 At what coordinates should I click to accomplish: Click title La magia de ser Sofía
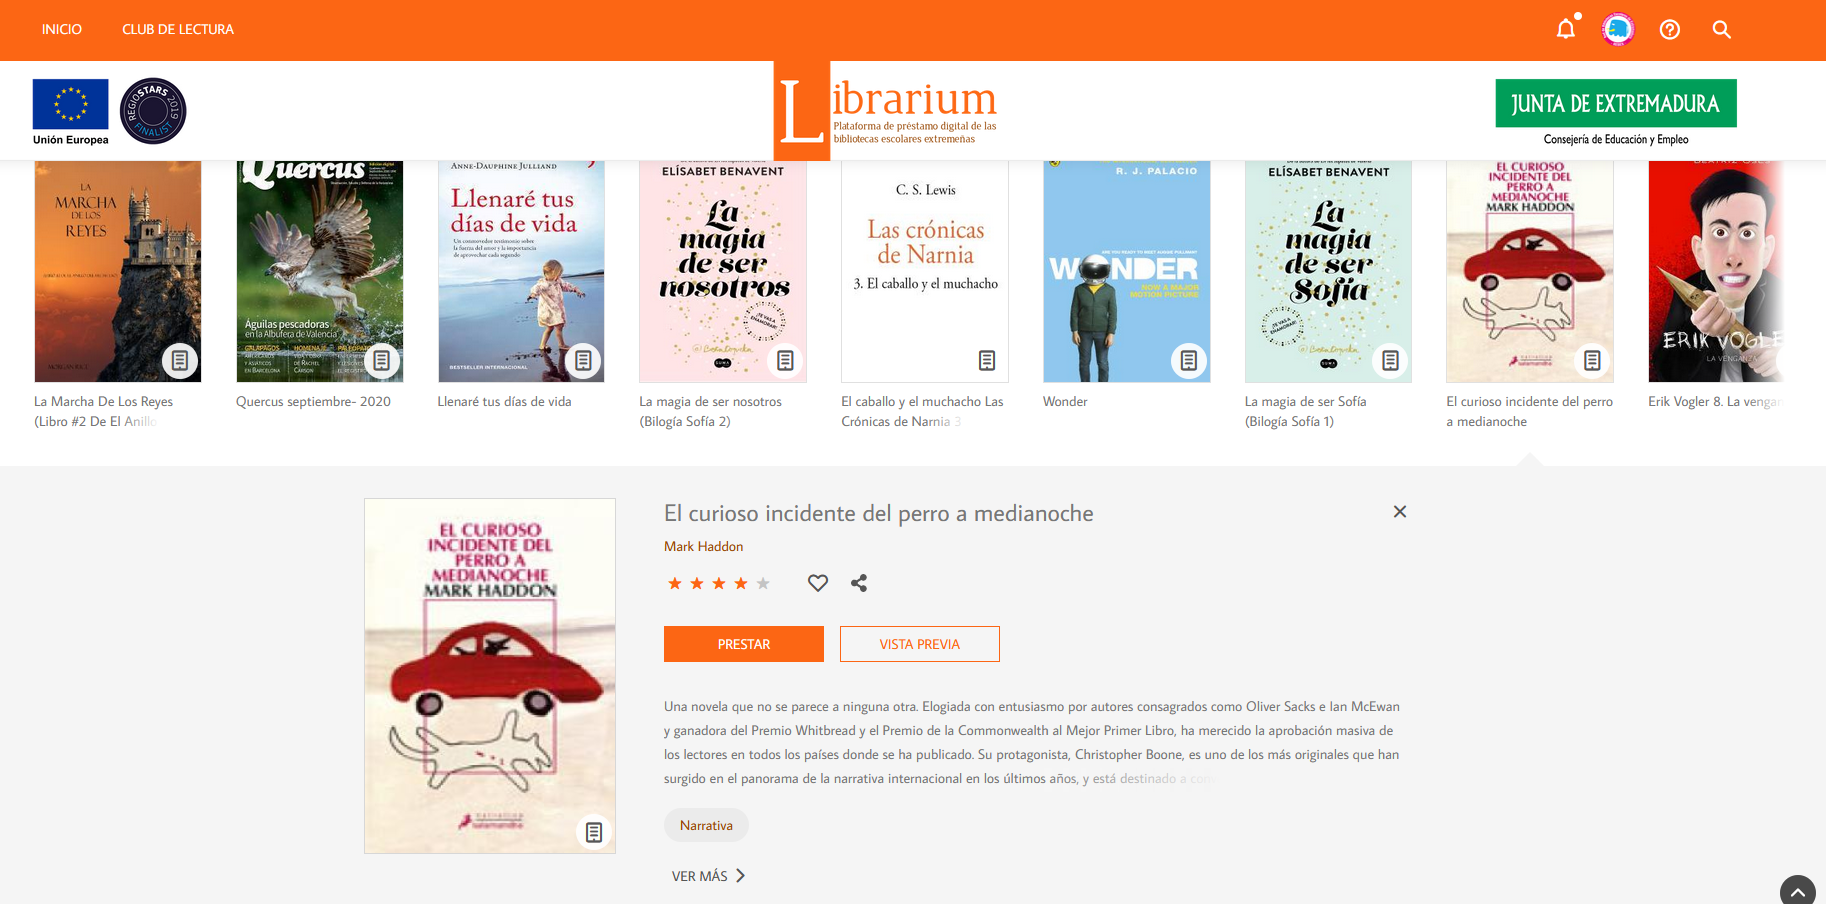pyautogui.click(x=1305, y=411)
